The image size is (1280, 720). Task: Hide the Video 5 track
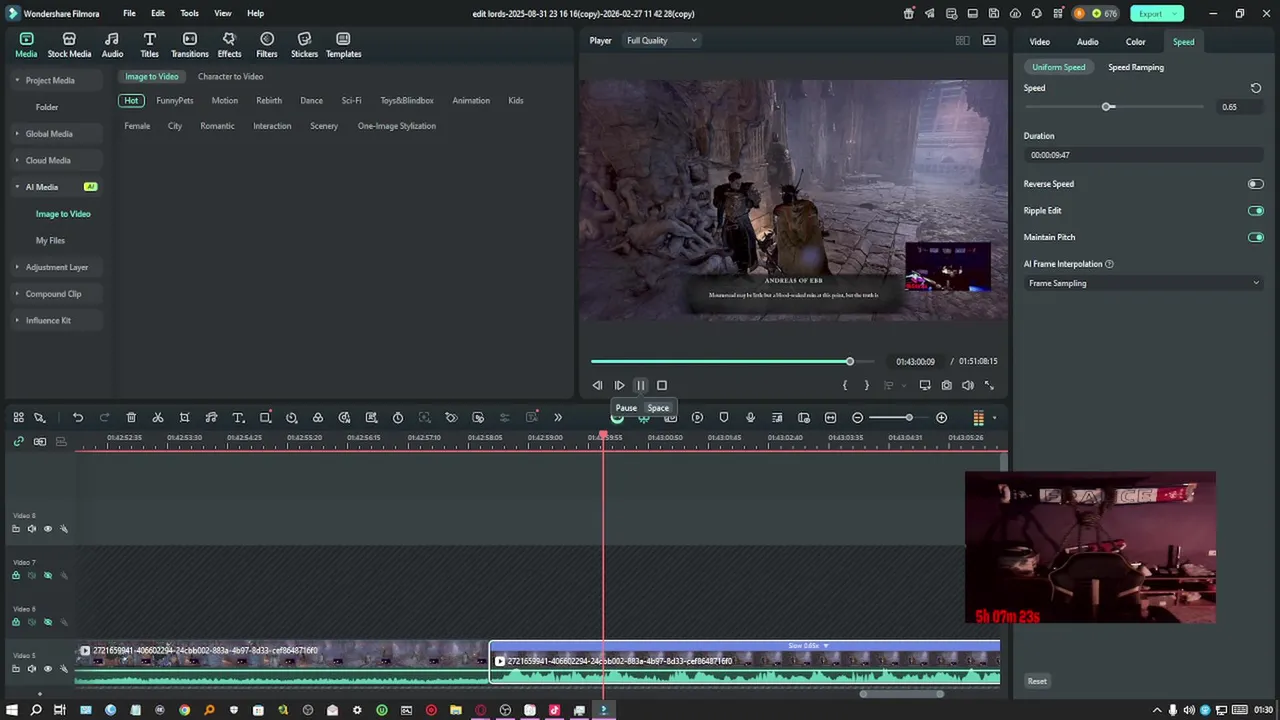pyautogui.click(x=47, y=669)
